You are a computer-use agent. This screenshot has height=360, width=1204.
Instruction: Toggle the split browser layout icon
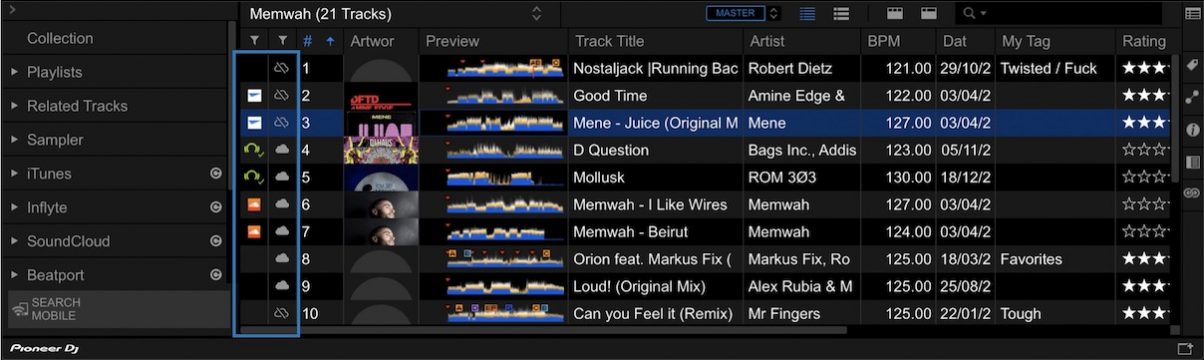(x=895, y=14)
